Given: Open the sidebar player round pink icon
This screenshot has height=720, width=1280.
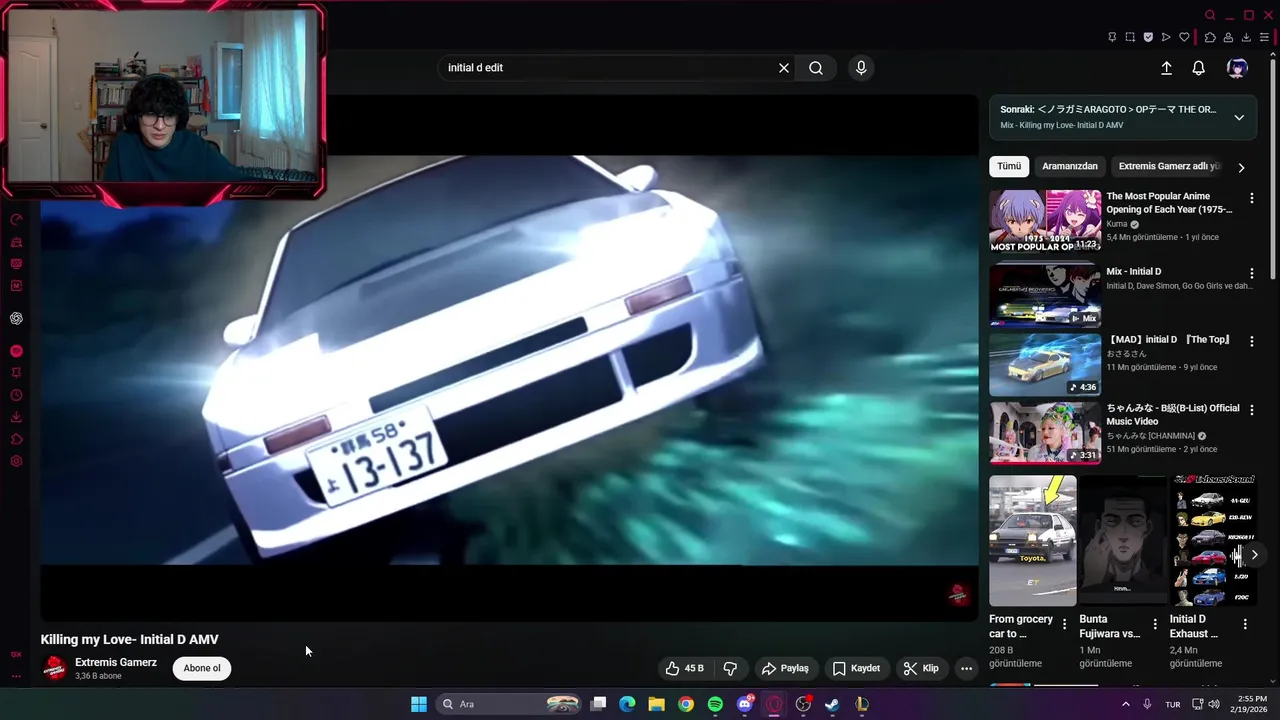Looking at the screenshot, I should tap(16, 351).
